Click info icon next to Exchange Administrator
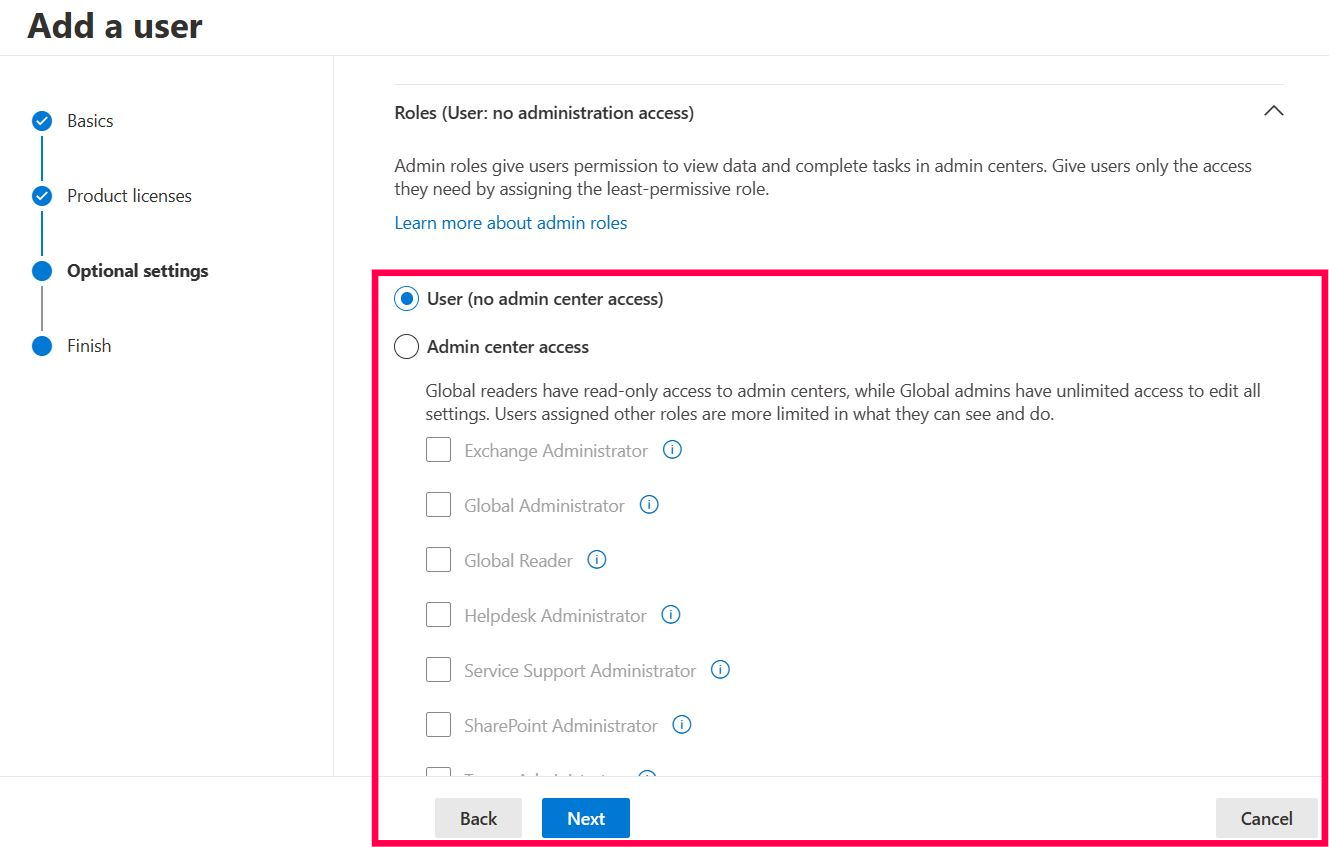The height and width of the screenshot is (855, 1329). (673, 450)
